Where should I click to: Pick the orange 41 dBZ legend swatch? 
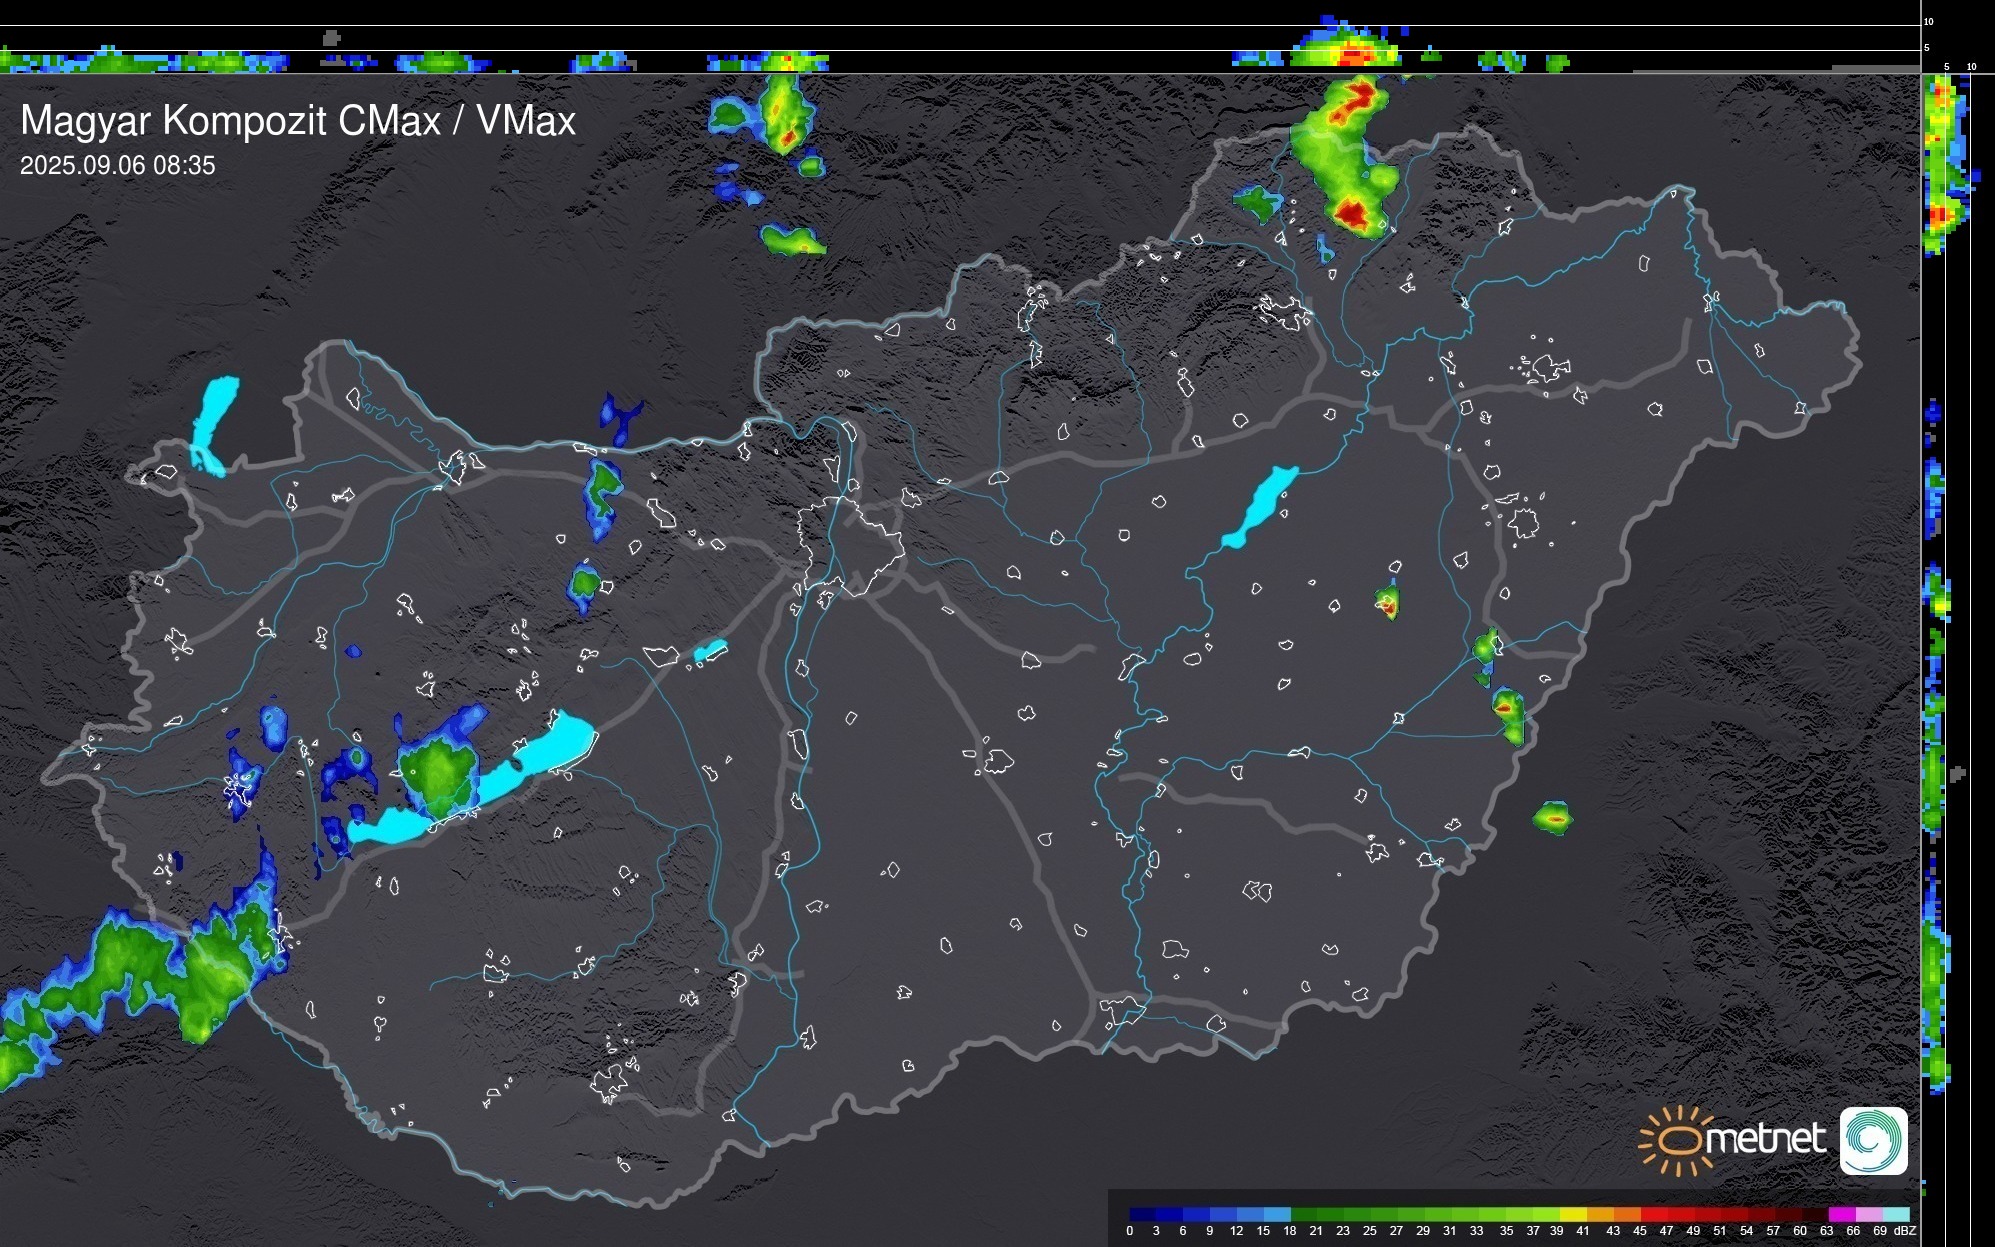coord(1600,1215)
